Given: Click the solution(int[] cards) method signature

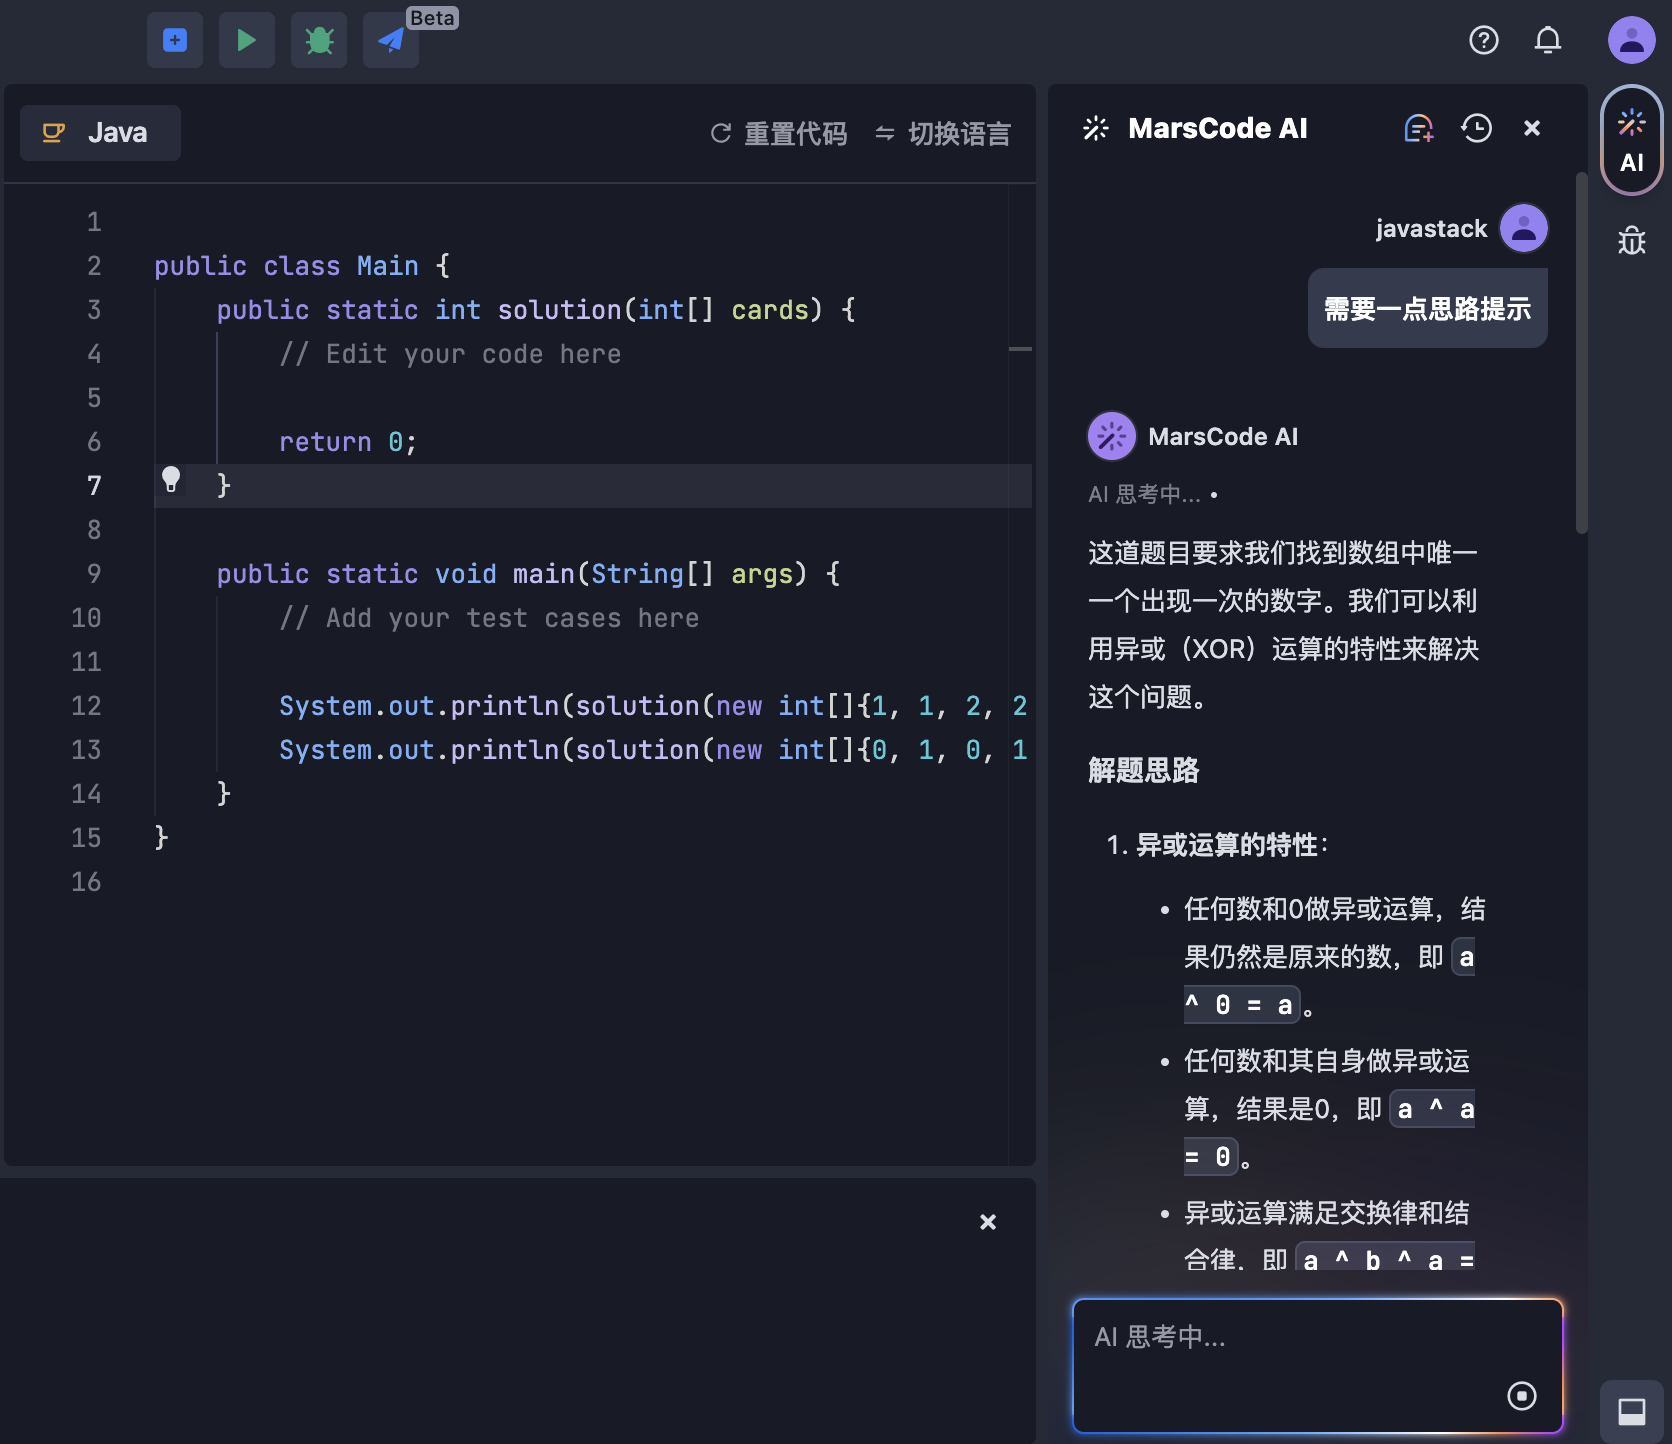Looking at the screenshot, I should pos(536,310).
